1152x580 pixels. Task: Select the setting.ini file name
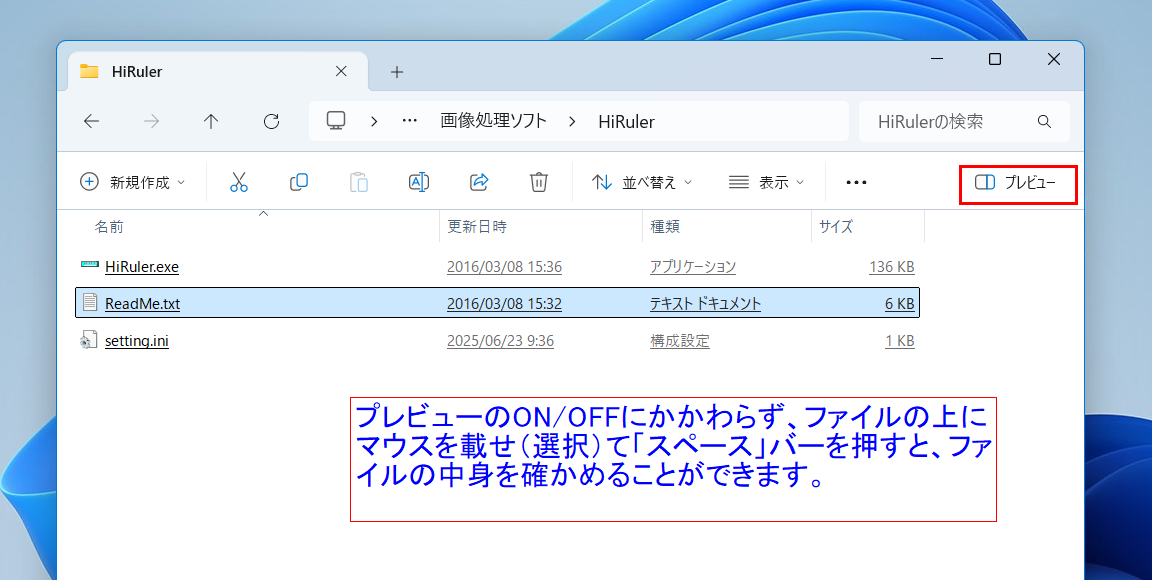137,342
